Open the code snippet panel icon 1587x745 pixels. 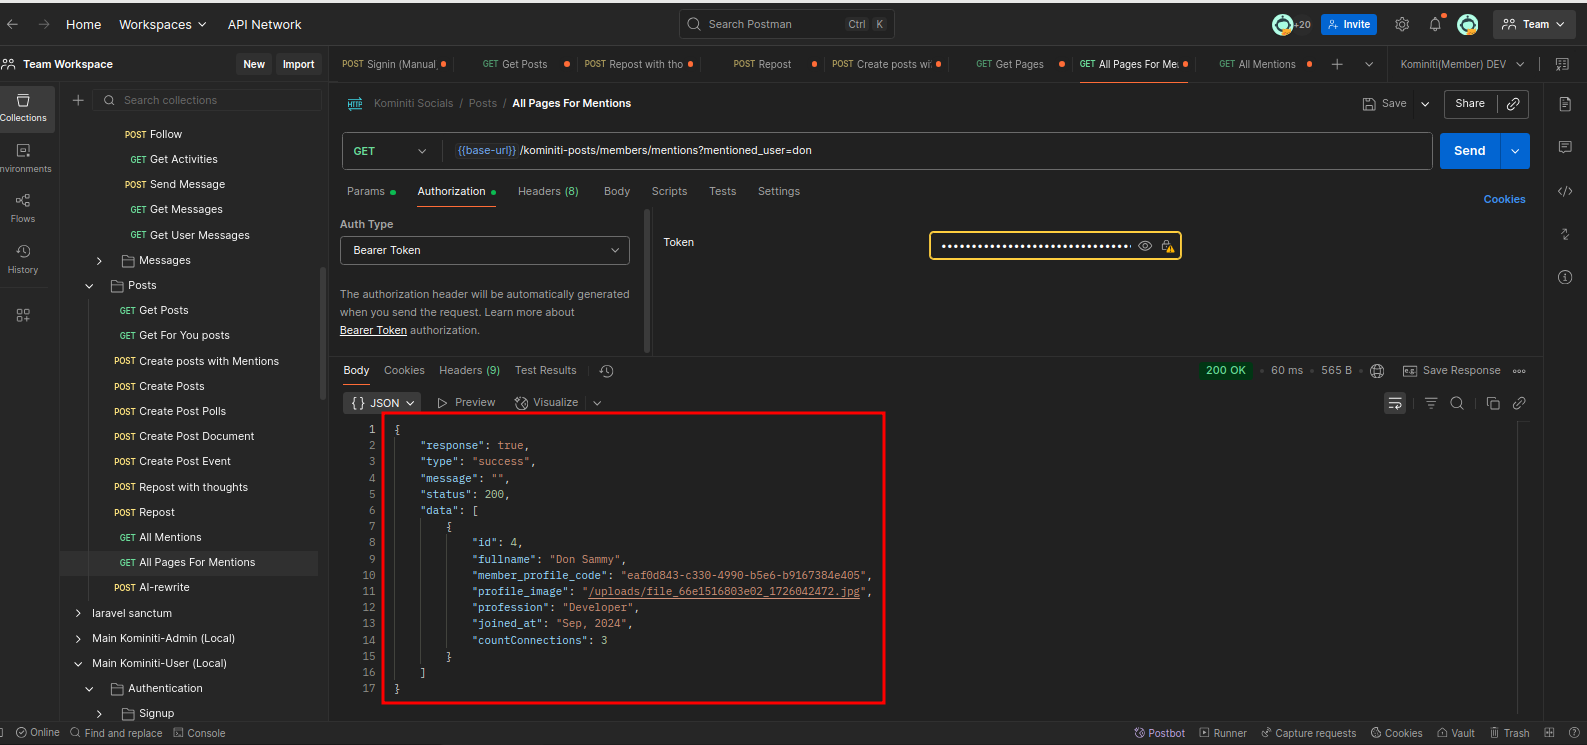click(x=1565, y=191)
